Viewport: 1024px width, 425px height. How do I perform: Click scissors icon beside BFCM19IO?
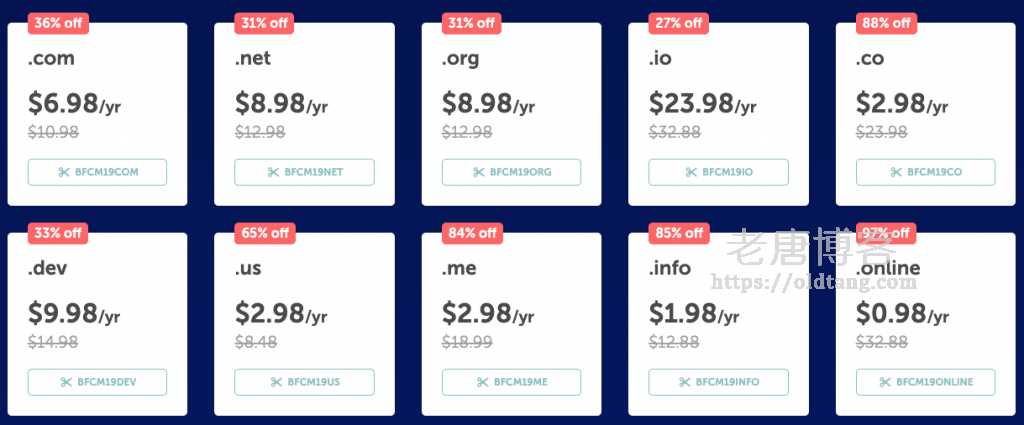click(x=691, y=172)
